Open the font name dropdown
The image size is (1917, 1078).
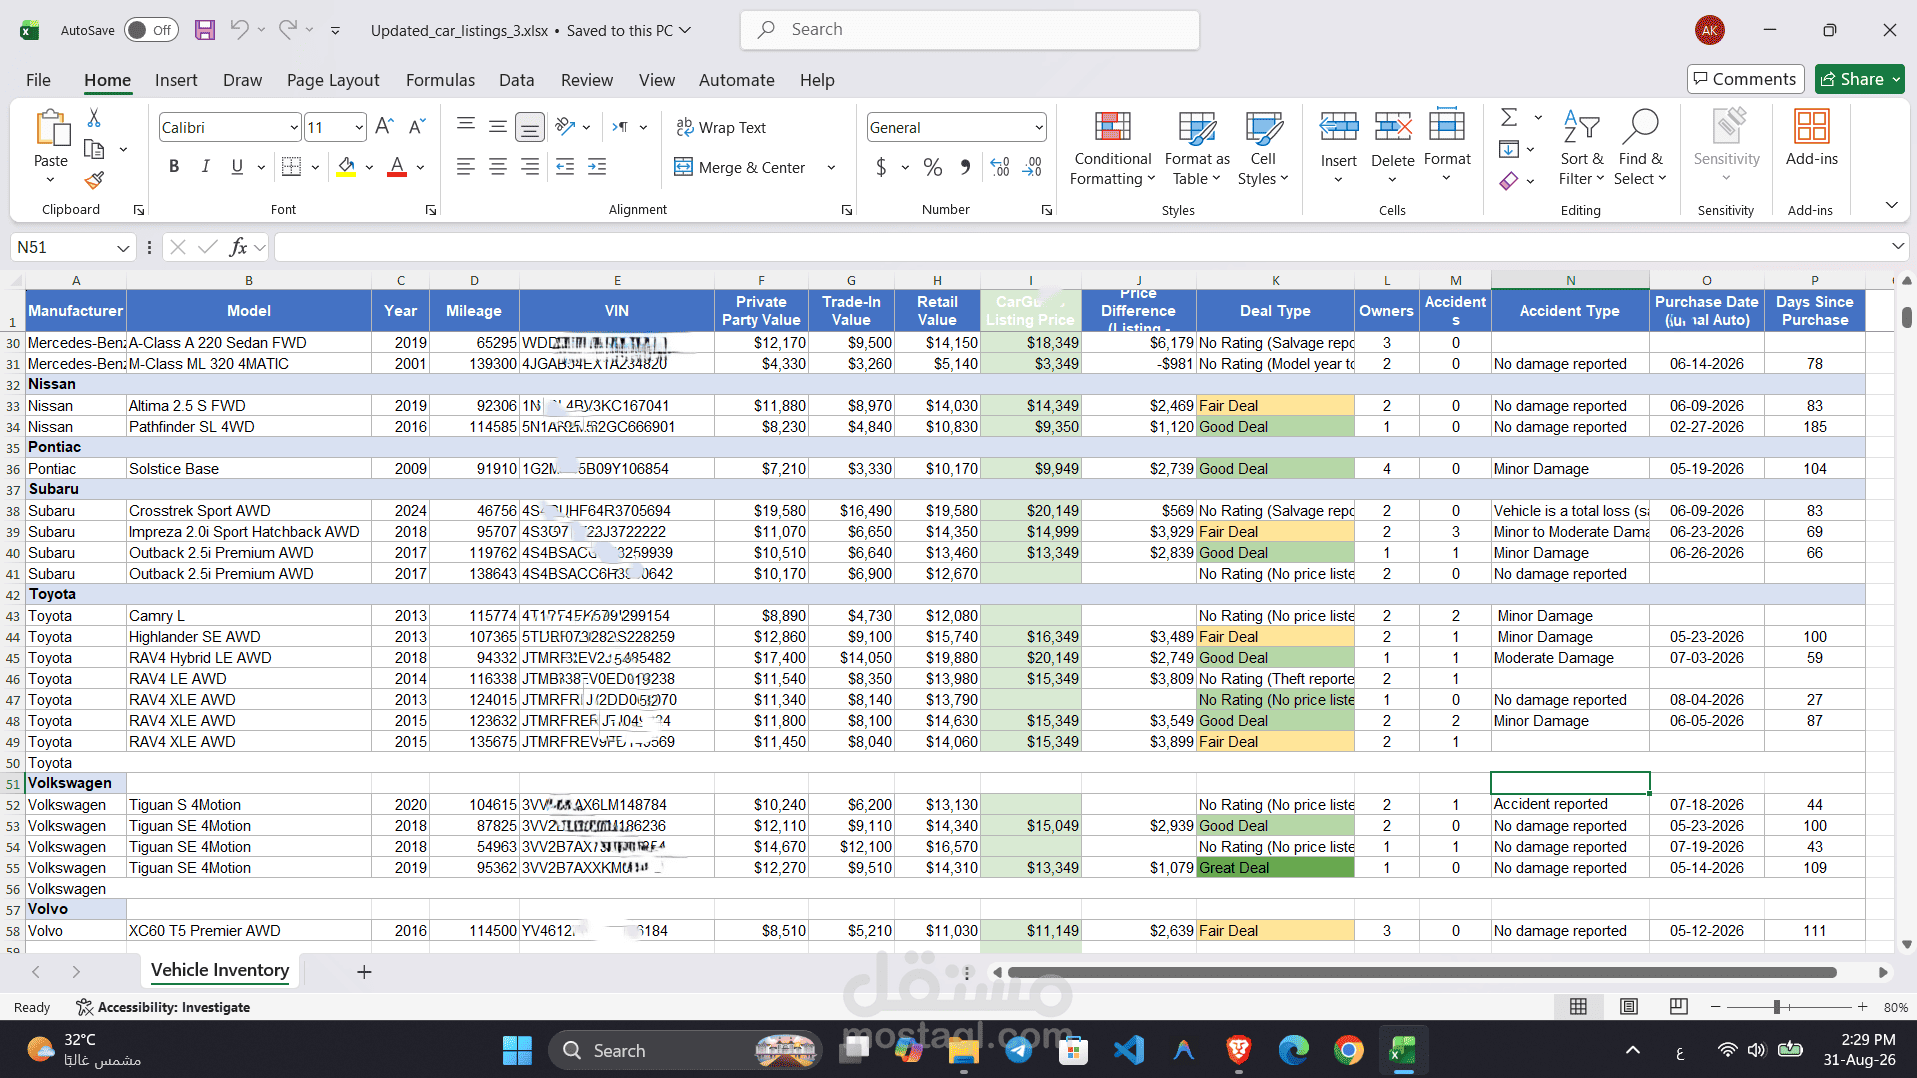pos(294,127)
